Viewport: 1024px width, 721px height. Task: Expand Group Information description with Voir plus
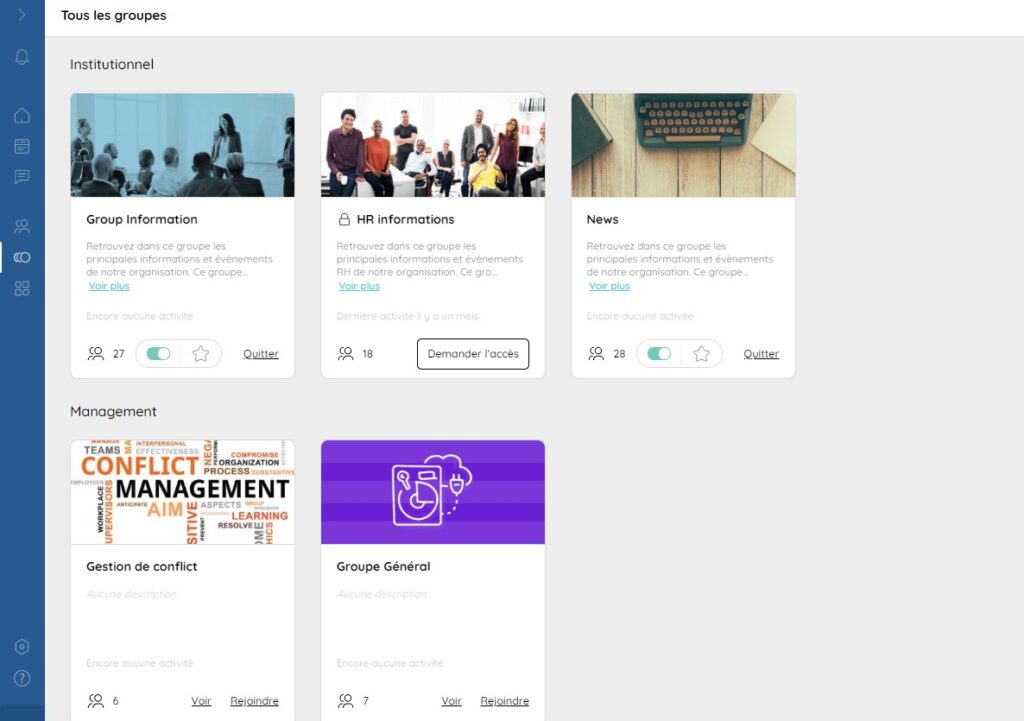[x=109, y=286]
